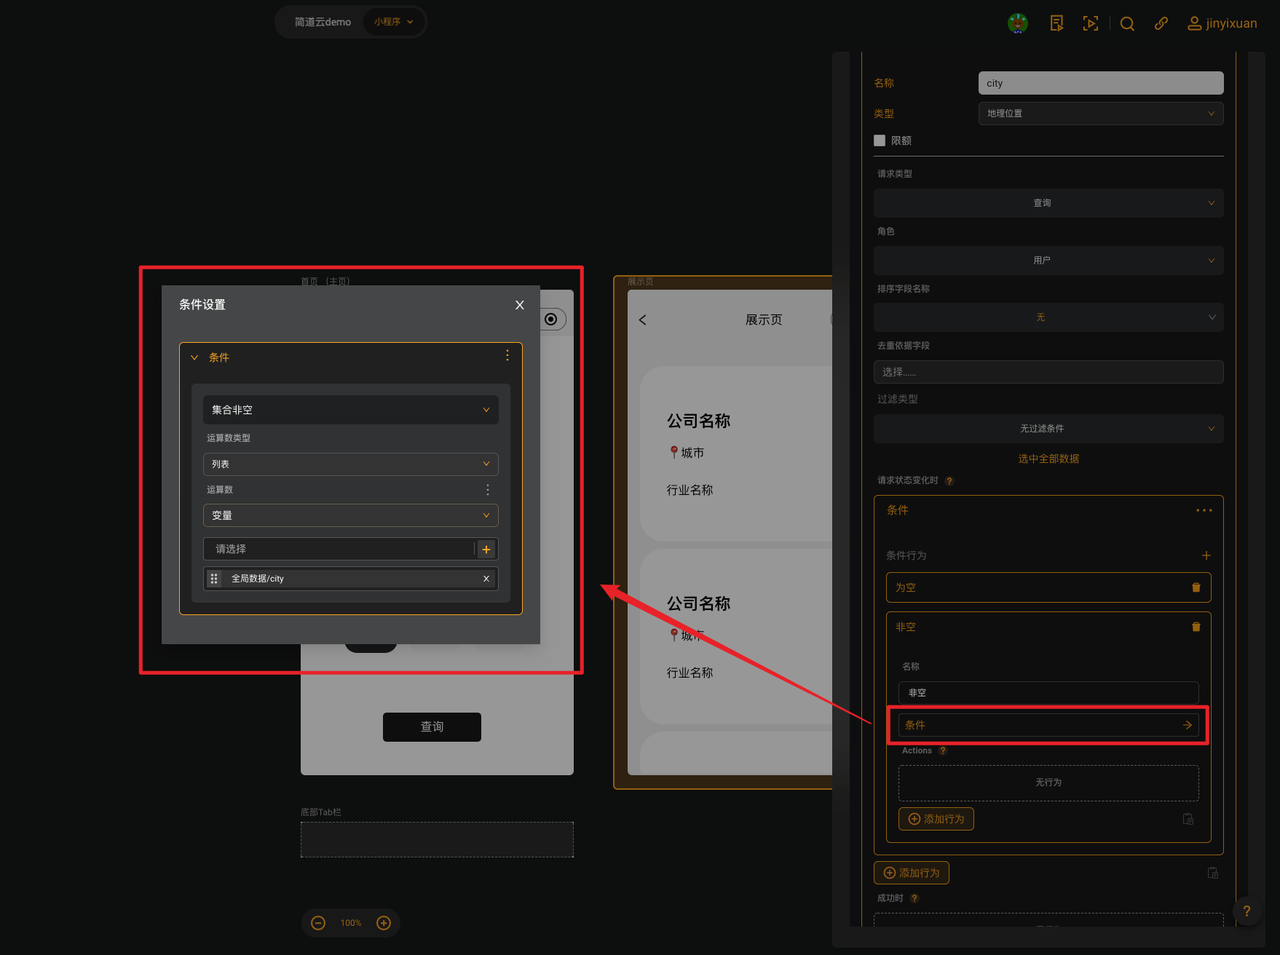Click the 名称 input field containing city
Image resolution: width=1280 pixels, height=955 pixels.
coord(1101,83)
